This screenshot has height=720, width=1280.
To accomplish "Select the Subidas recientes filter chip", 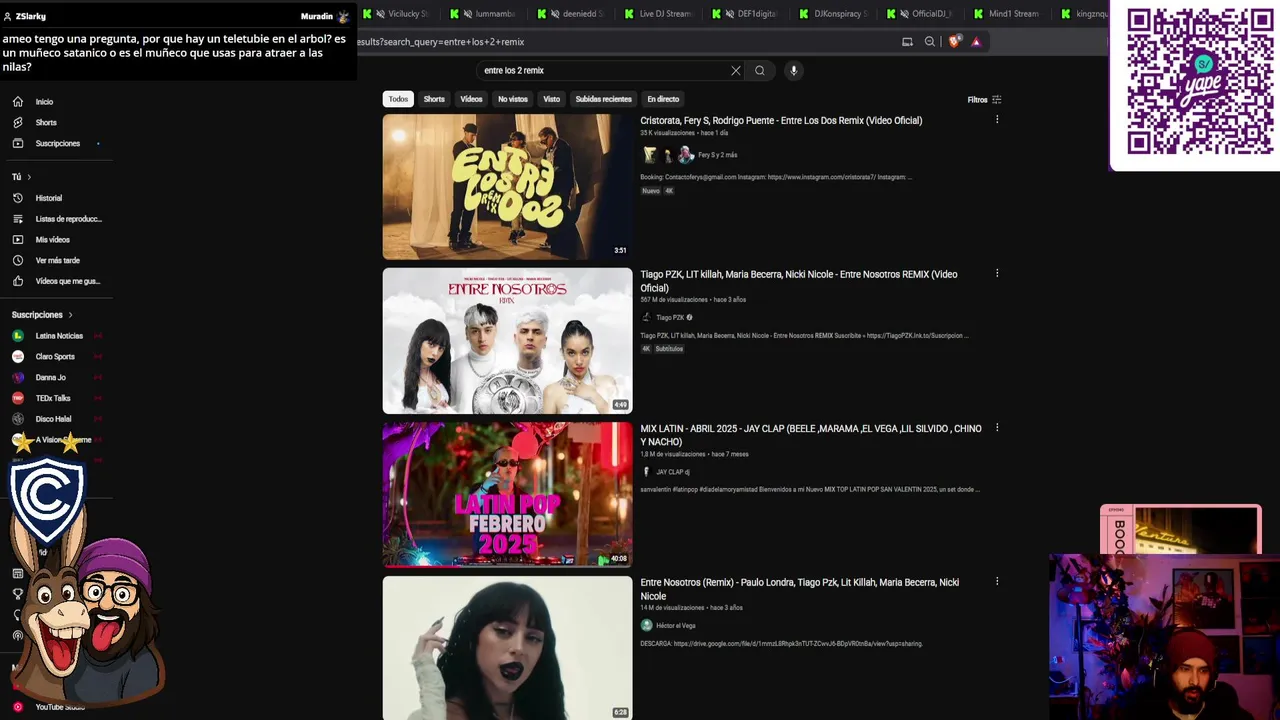I will (x=603, y=99).
